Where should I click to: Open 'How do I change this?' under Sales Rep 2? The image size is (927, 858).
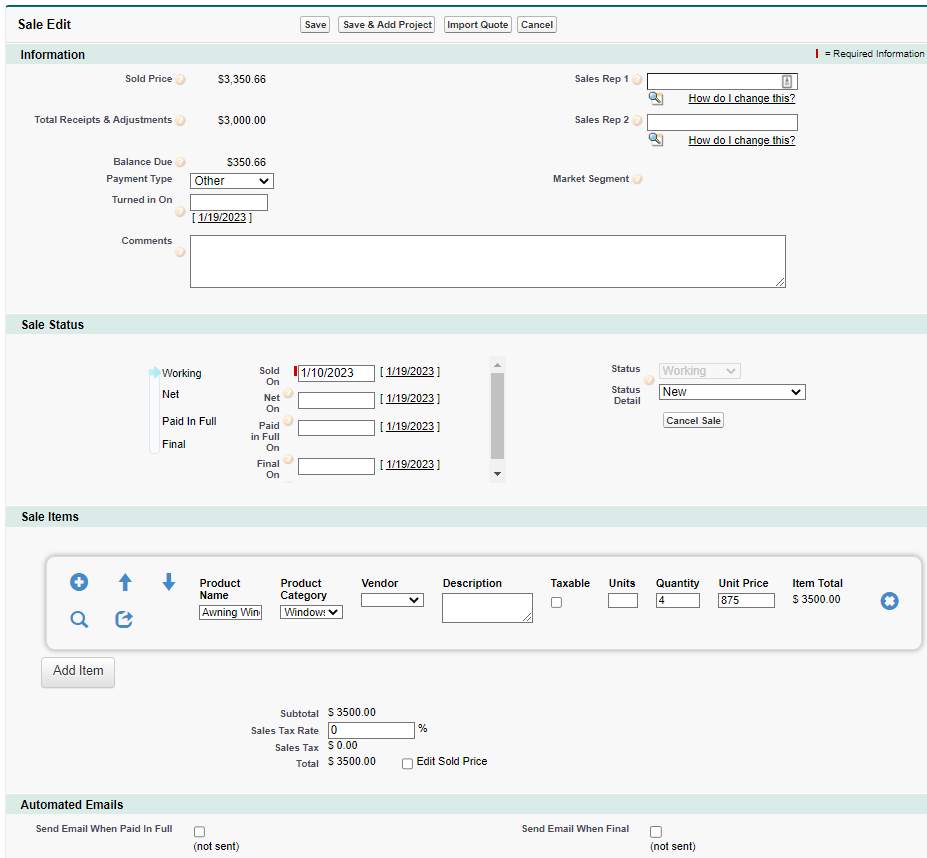(742, 140)
